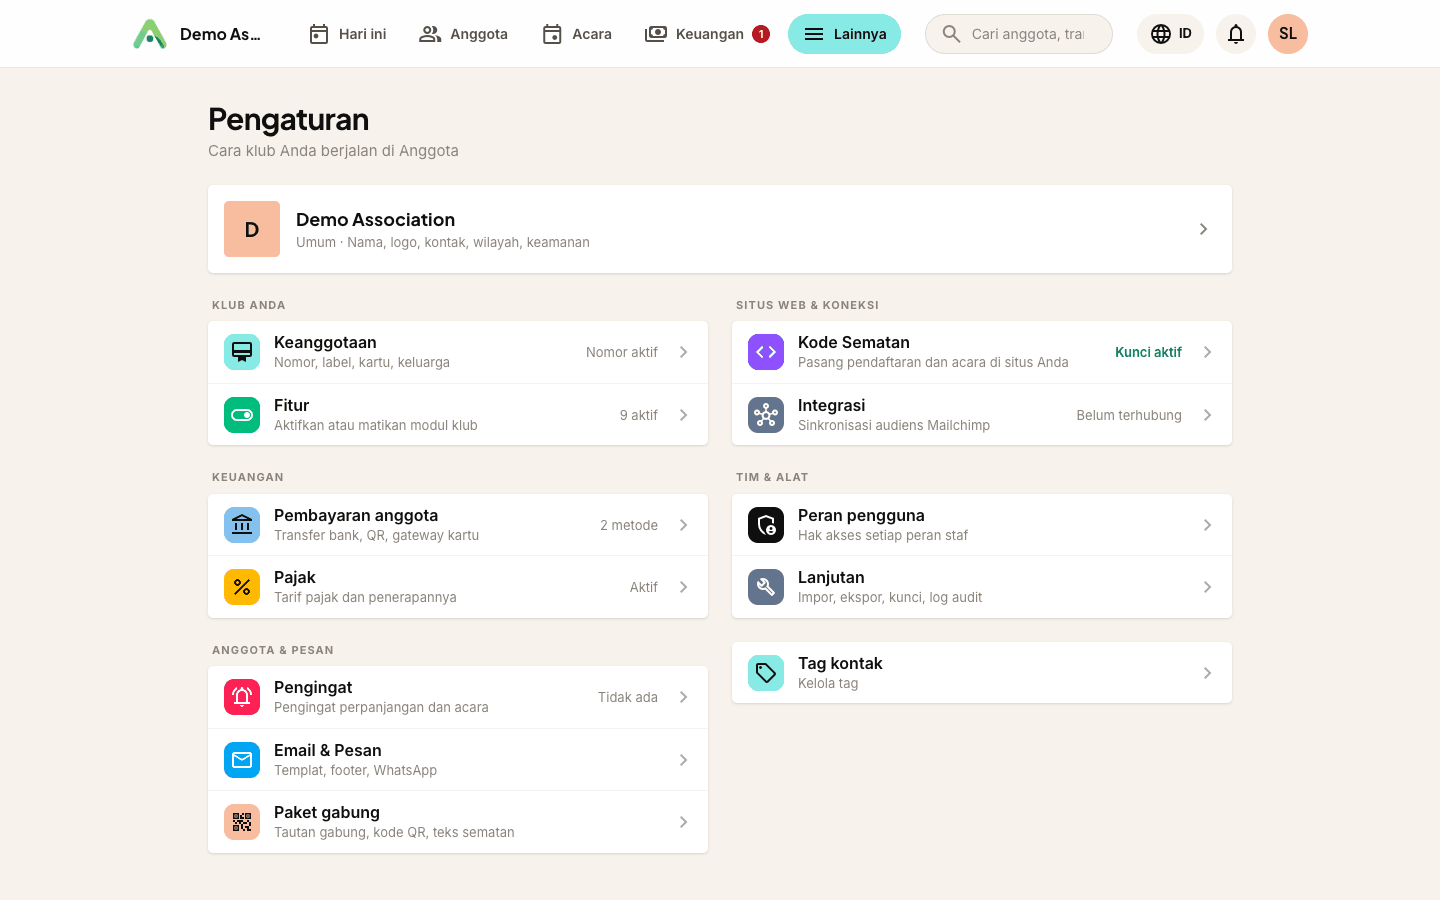1440x900 pixels.
Task: Click the "Kunci aktif" status text
Action: 1148,352
